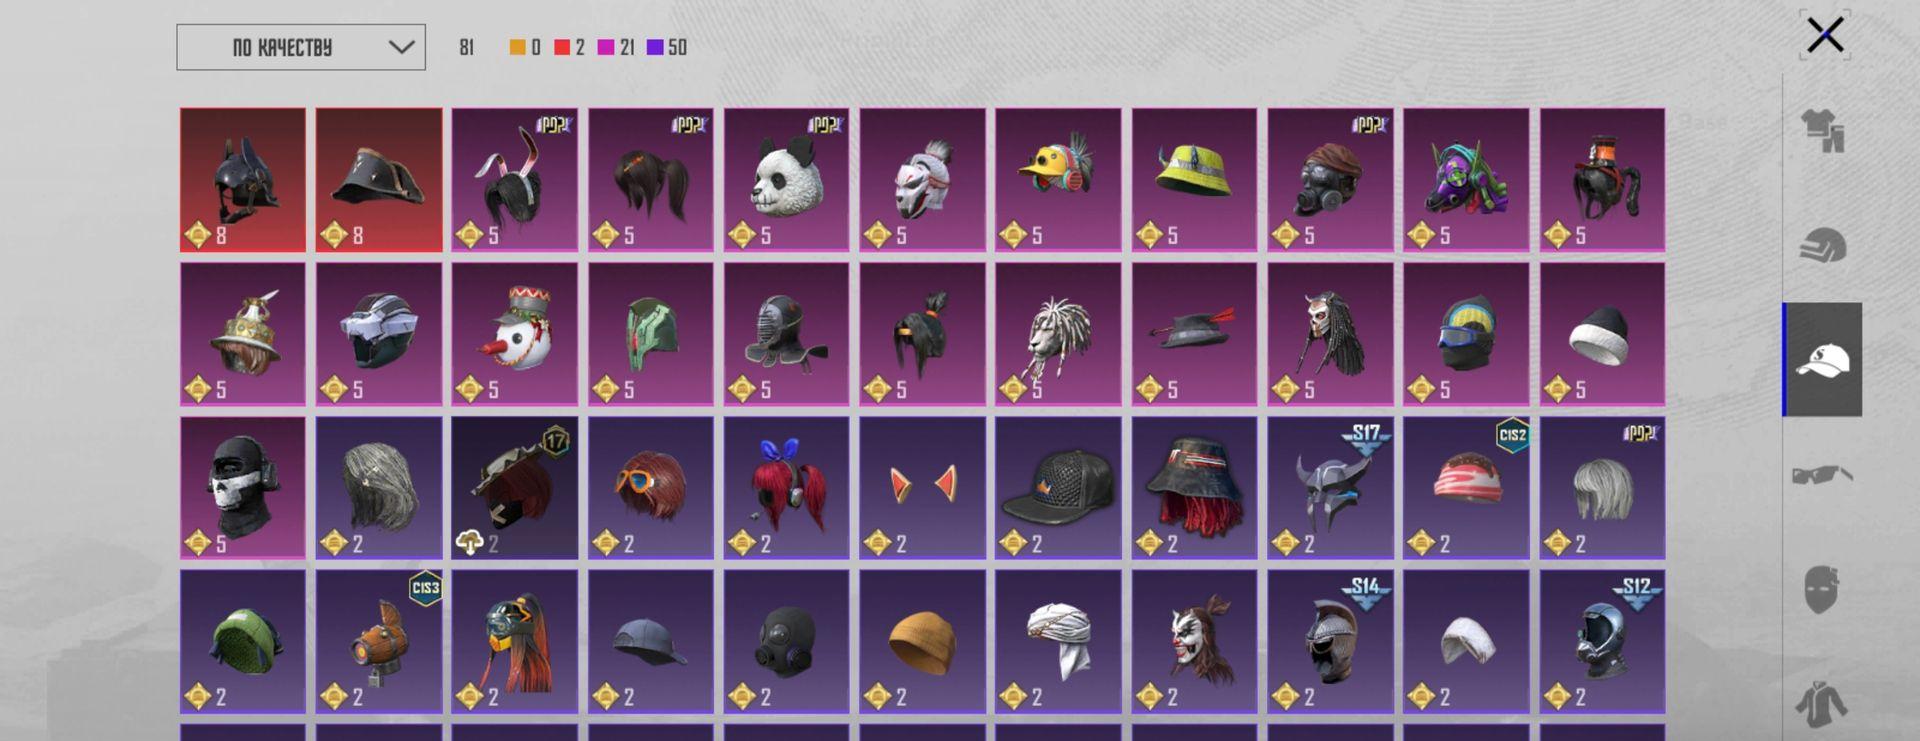Open the sunglasses category icon
Screen dimensions: 1920x741
(x=1822, y=475)
